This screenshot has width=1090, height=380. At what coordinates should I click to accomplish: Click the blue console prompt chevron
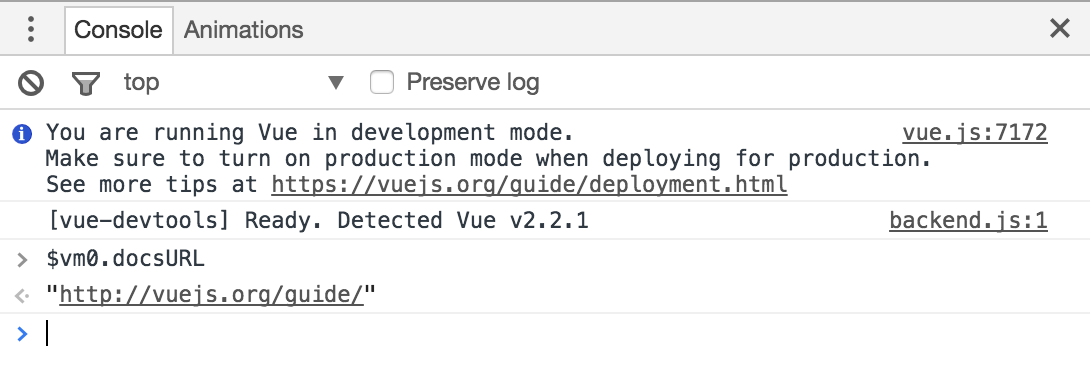22,334
